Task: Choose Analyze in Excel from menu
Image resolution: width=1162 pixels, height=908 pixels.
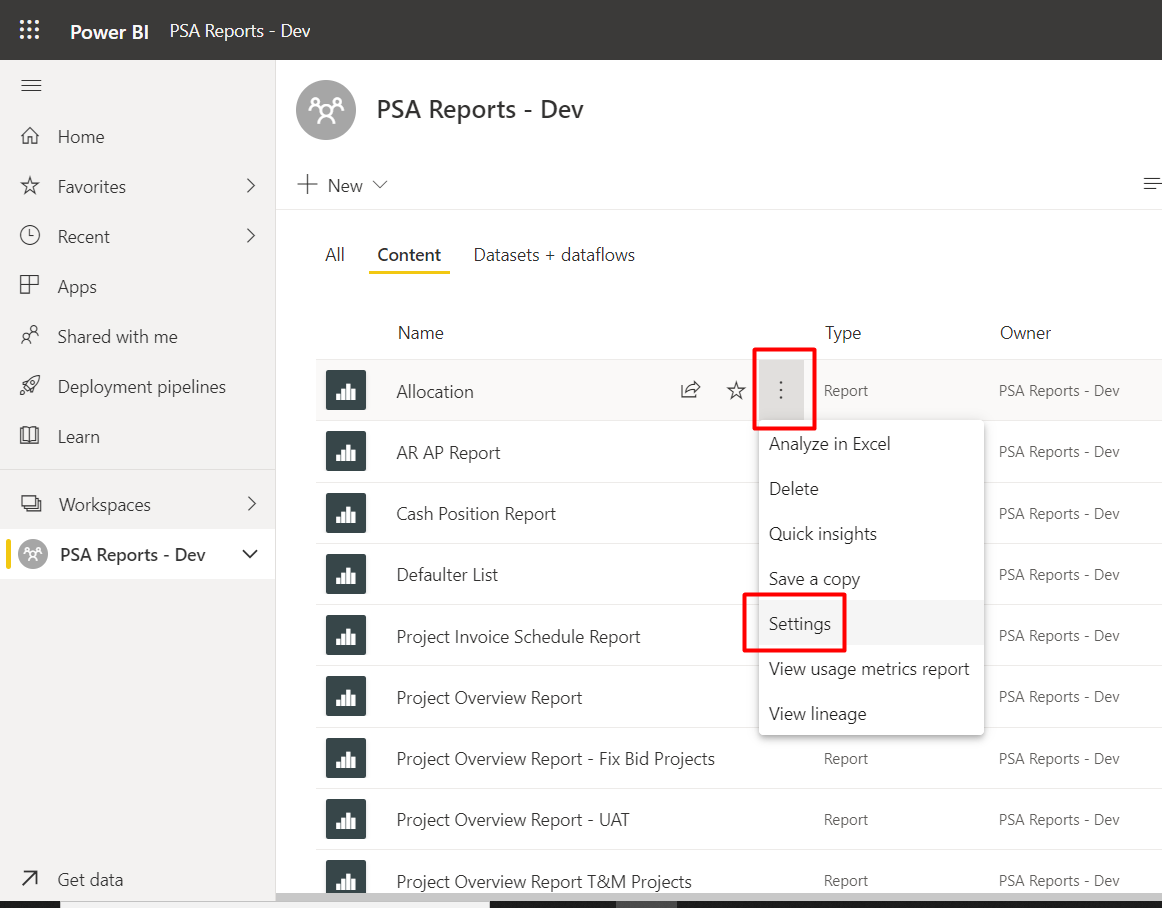Action: coord(829,444)
